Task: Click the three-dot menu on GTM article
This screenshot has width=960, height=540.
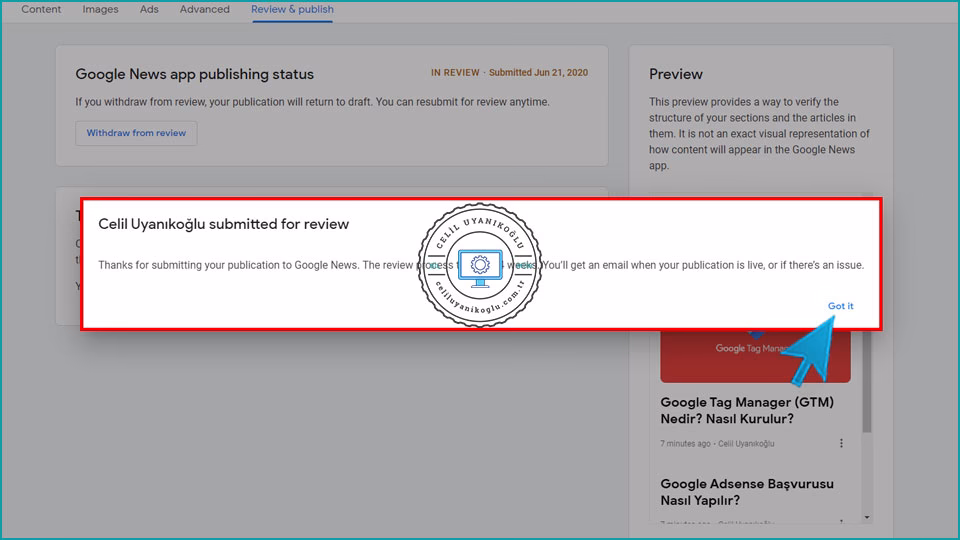Action: click(x=841, y=443)
